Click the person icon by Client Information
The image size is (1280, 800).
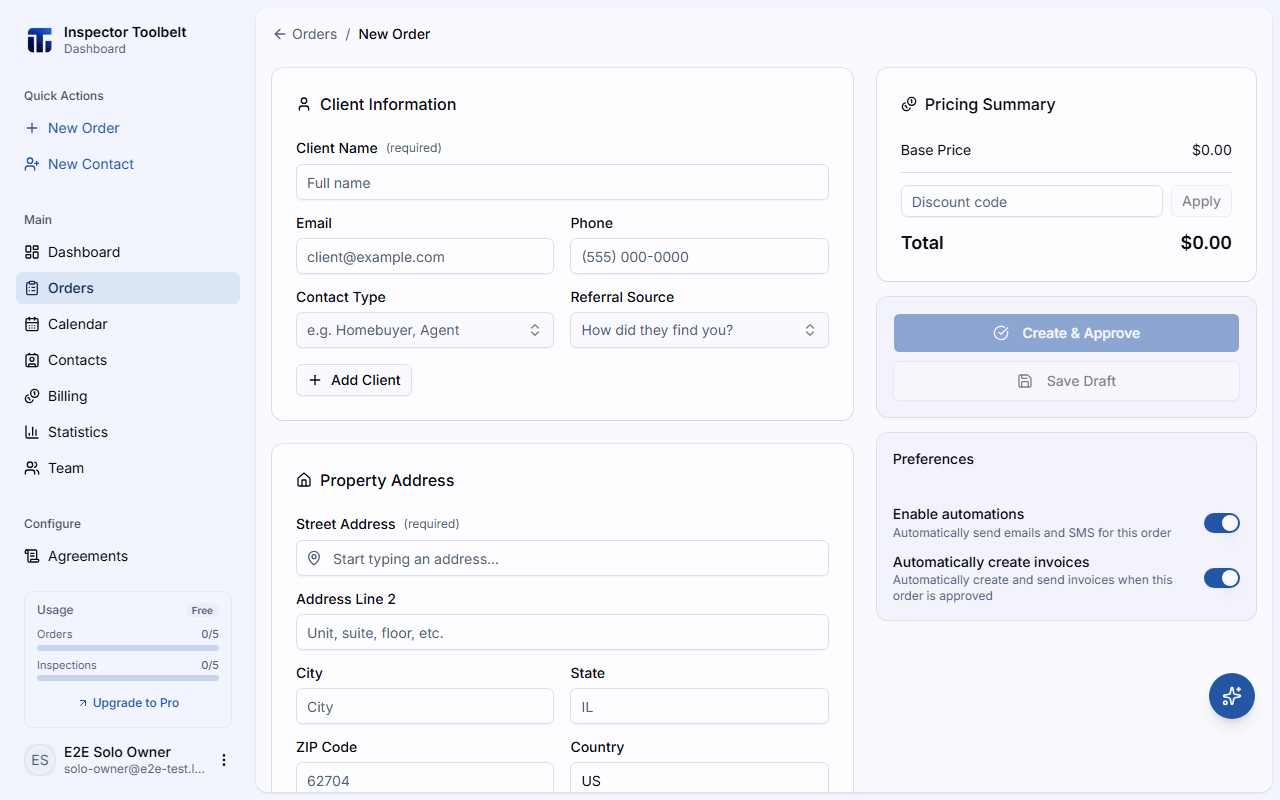point(304,104)
